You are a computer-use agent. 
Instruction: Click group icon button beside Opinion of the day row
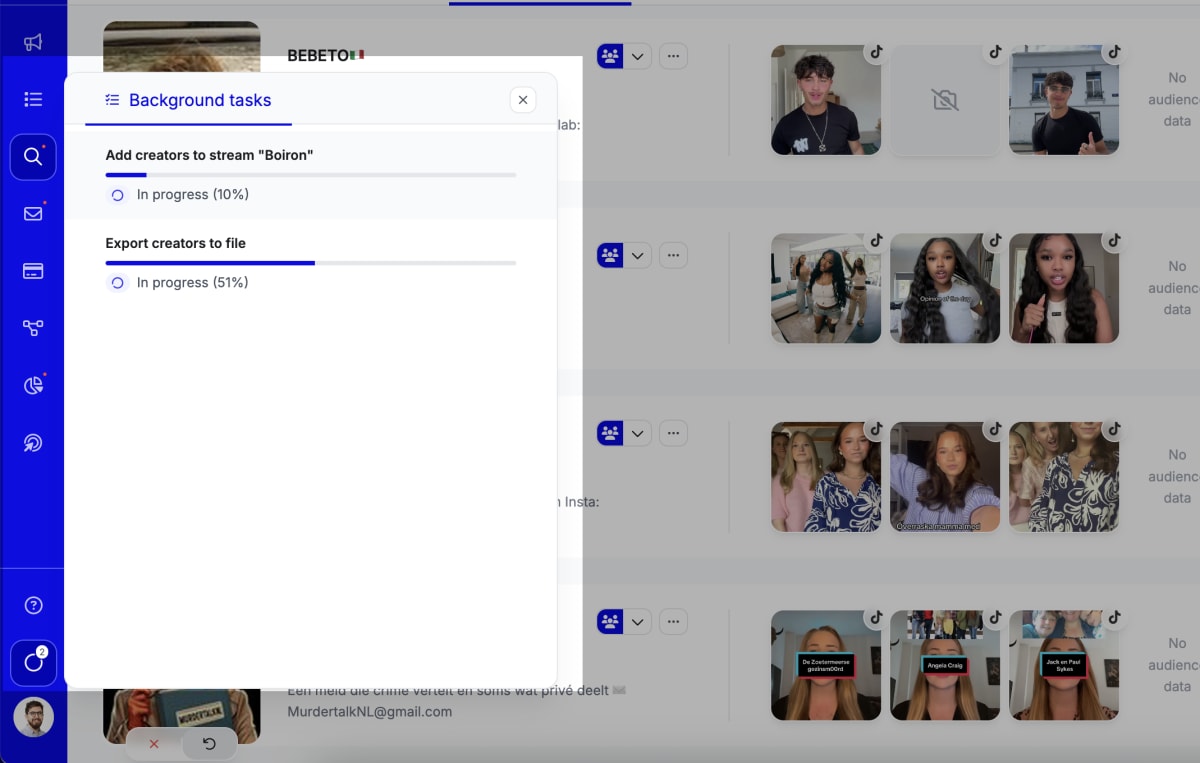click(x=610, y=256)
